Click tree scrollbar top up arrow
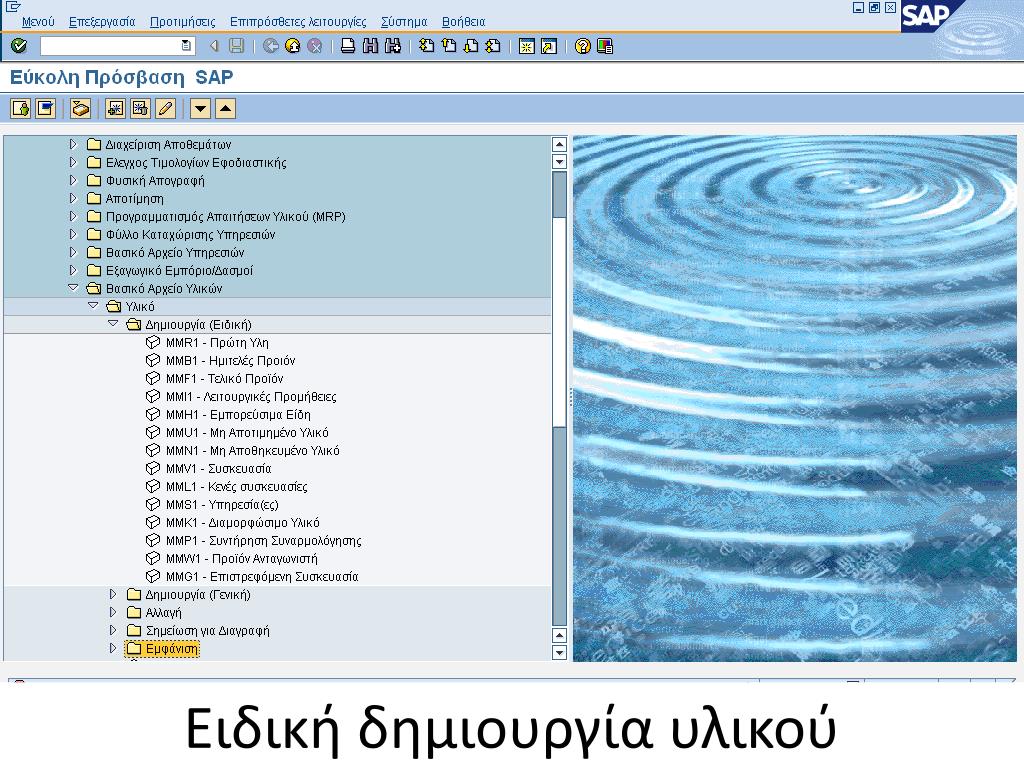This screenshot has width=1024, height=768. (x=559, y=144)
